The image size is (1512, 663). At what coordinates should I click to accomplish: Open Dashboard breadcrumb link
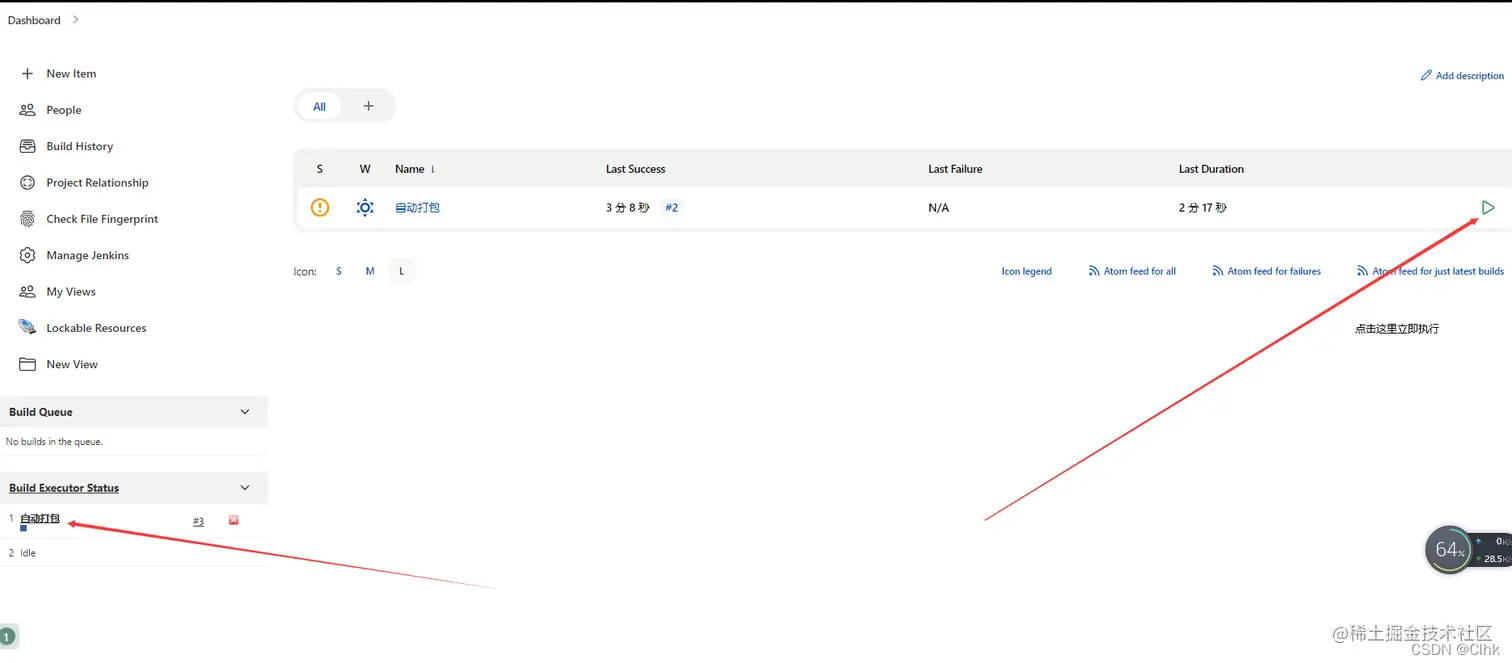(34, 20)
